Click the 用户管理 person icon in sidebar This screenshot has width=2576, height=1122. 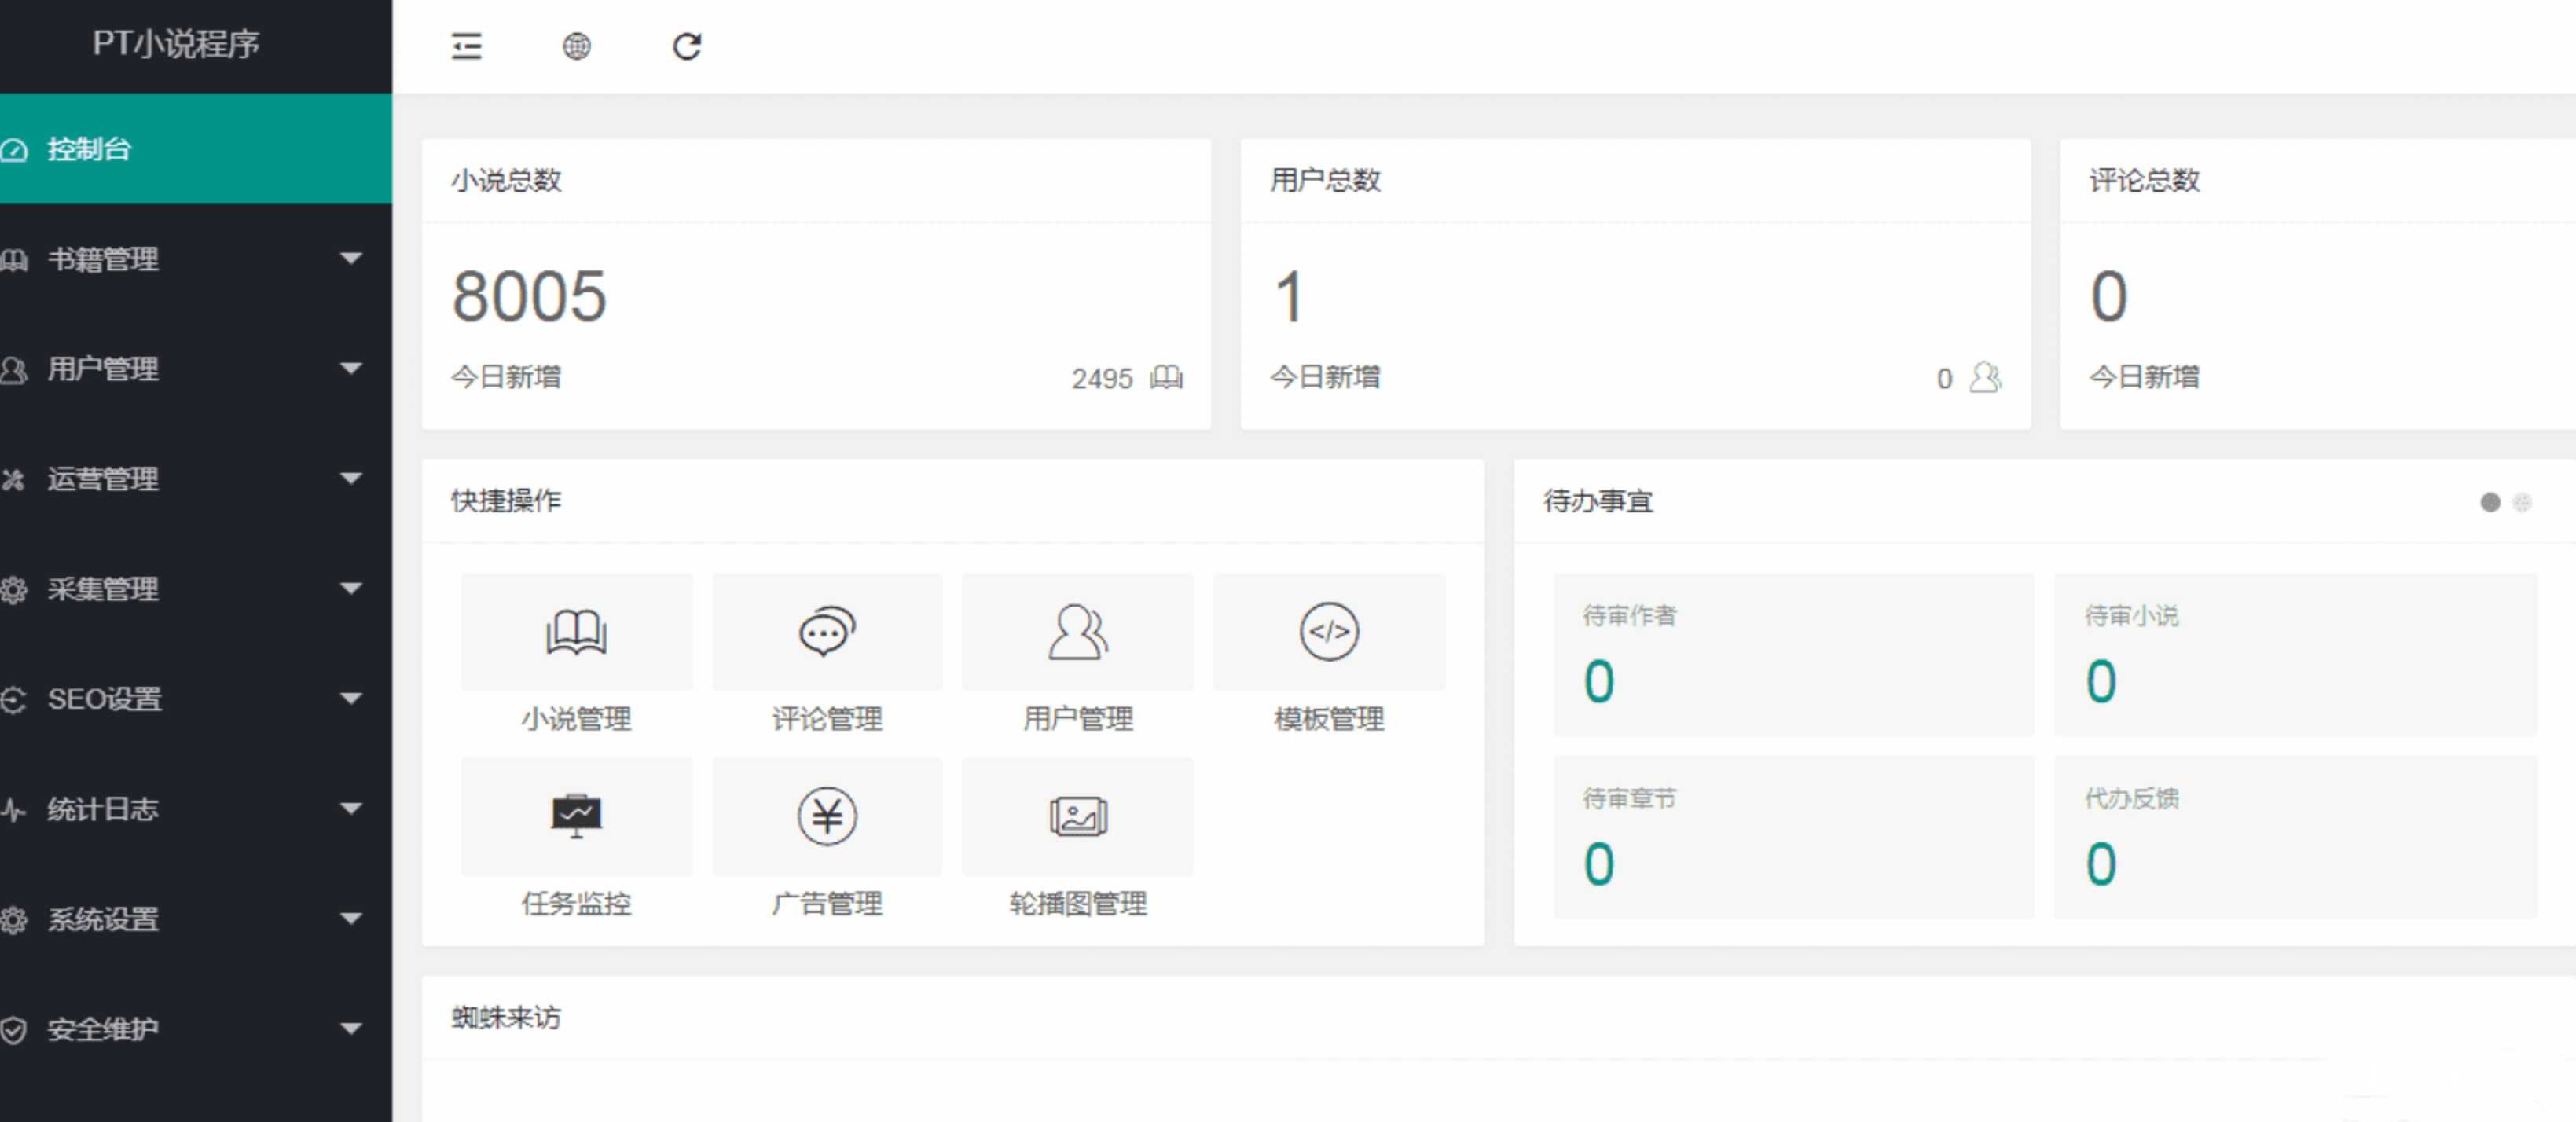[x=14, y=370]
